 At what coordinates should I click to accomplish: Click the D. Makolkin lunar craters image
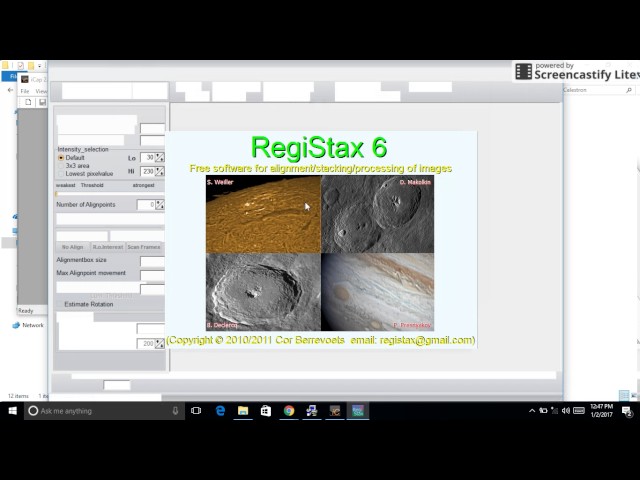click(378, 214)
